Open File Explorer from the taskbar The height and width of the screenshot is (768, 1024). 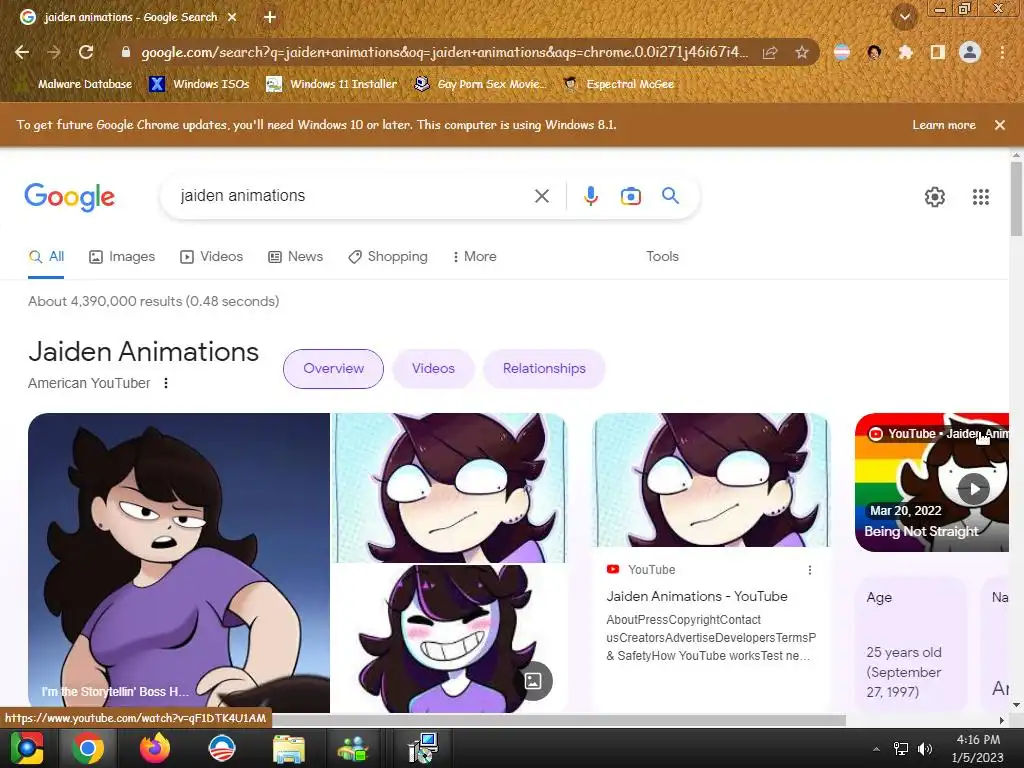289,748
